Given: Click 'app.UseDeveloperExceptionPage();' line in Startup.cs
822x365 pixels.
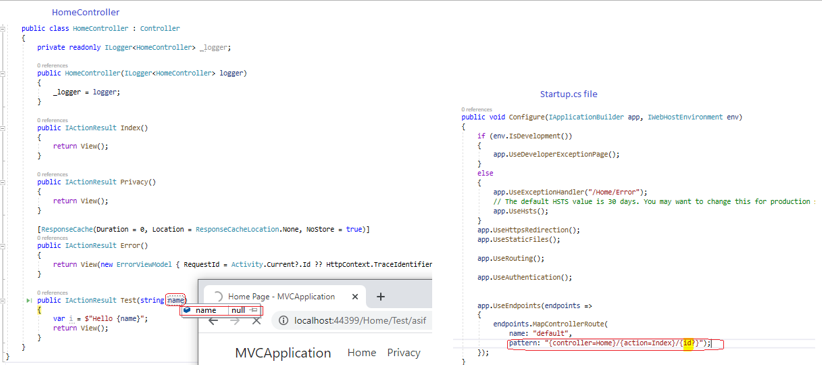Looking at the screenshot, I should pos(557,155).
